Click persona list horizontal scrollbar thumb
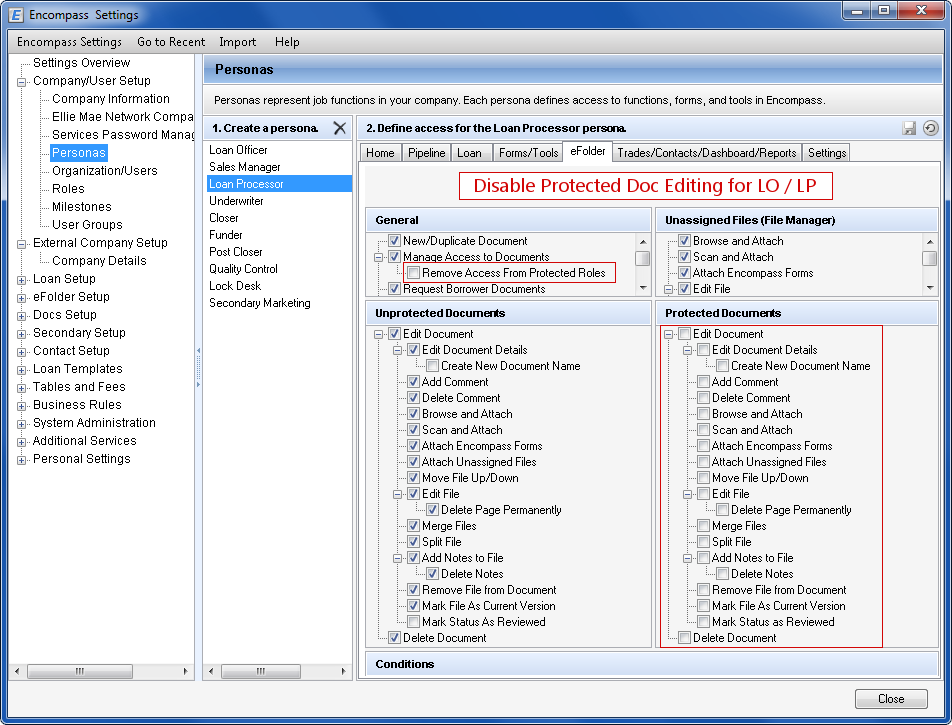 (260, 672)
